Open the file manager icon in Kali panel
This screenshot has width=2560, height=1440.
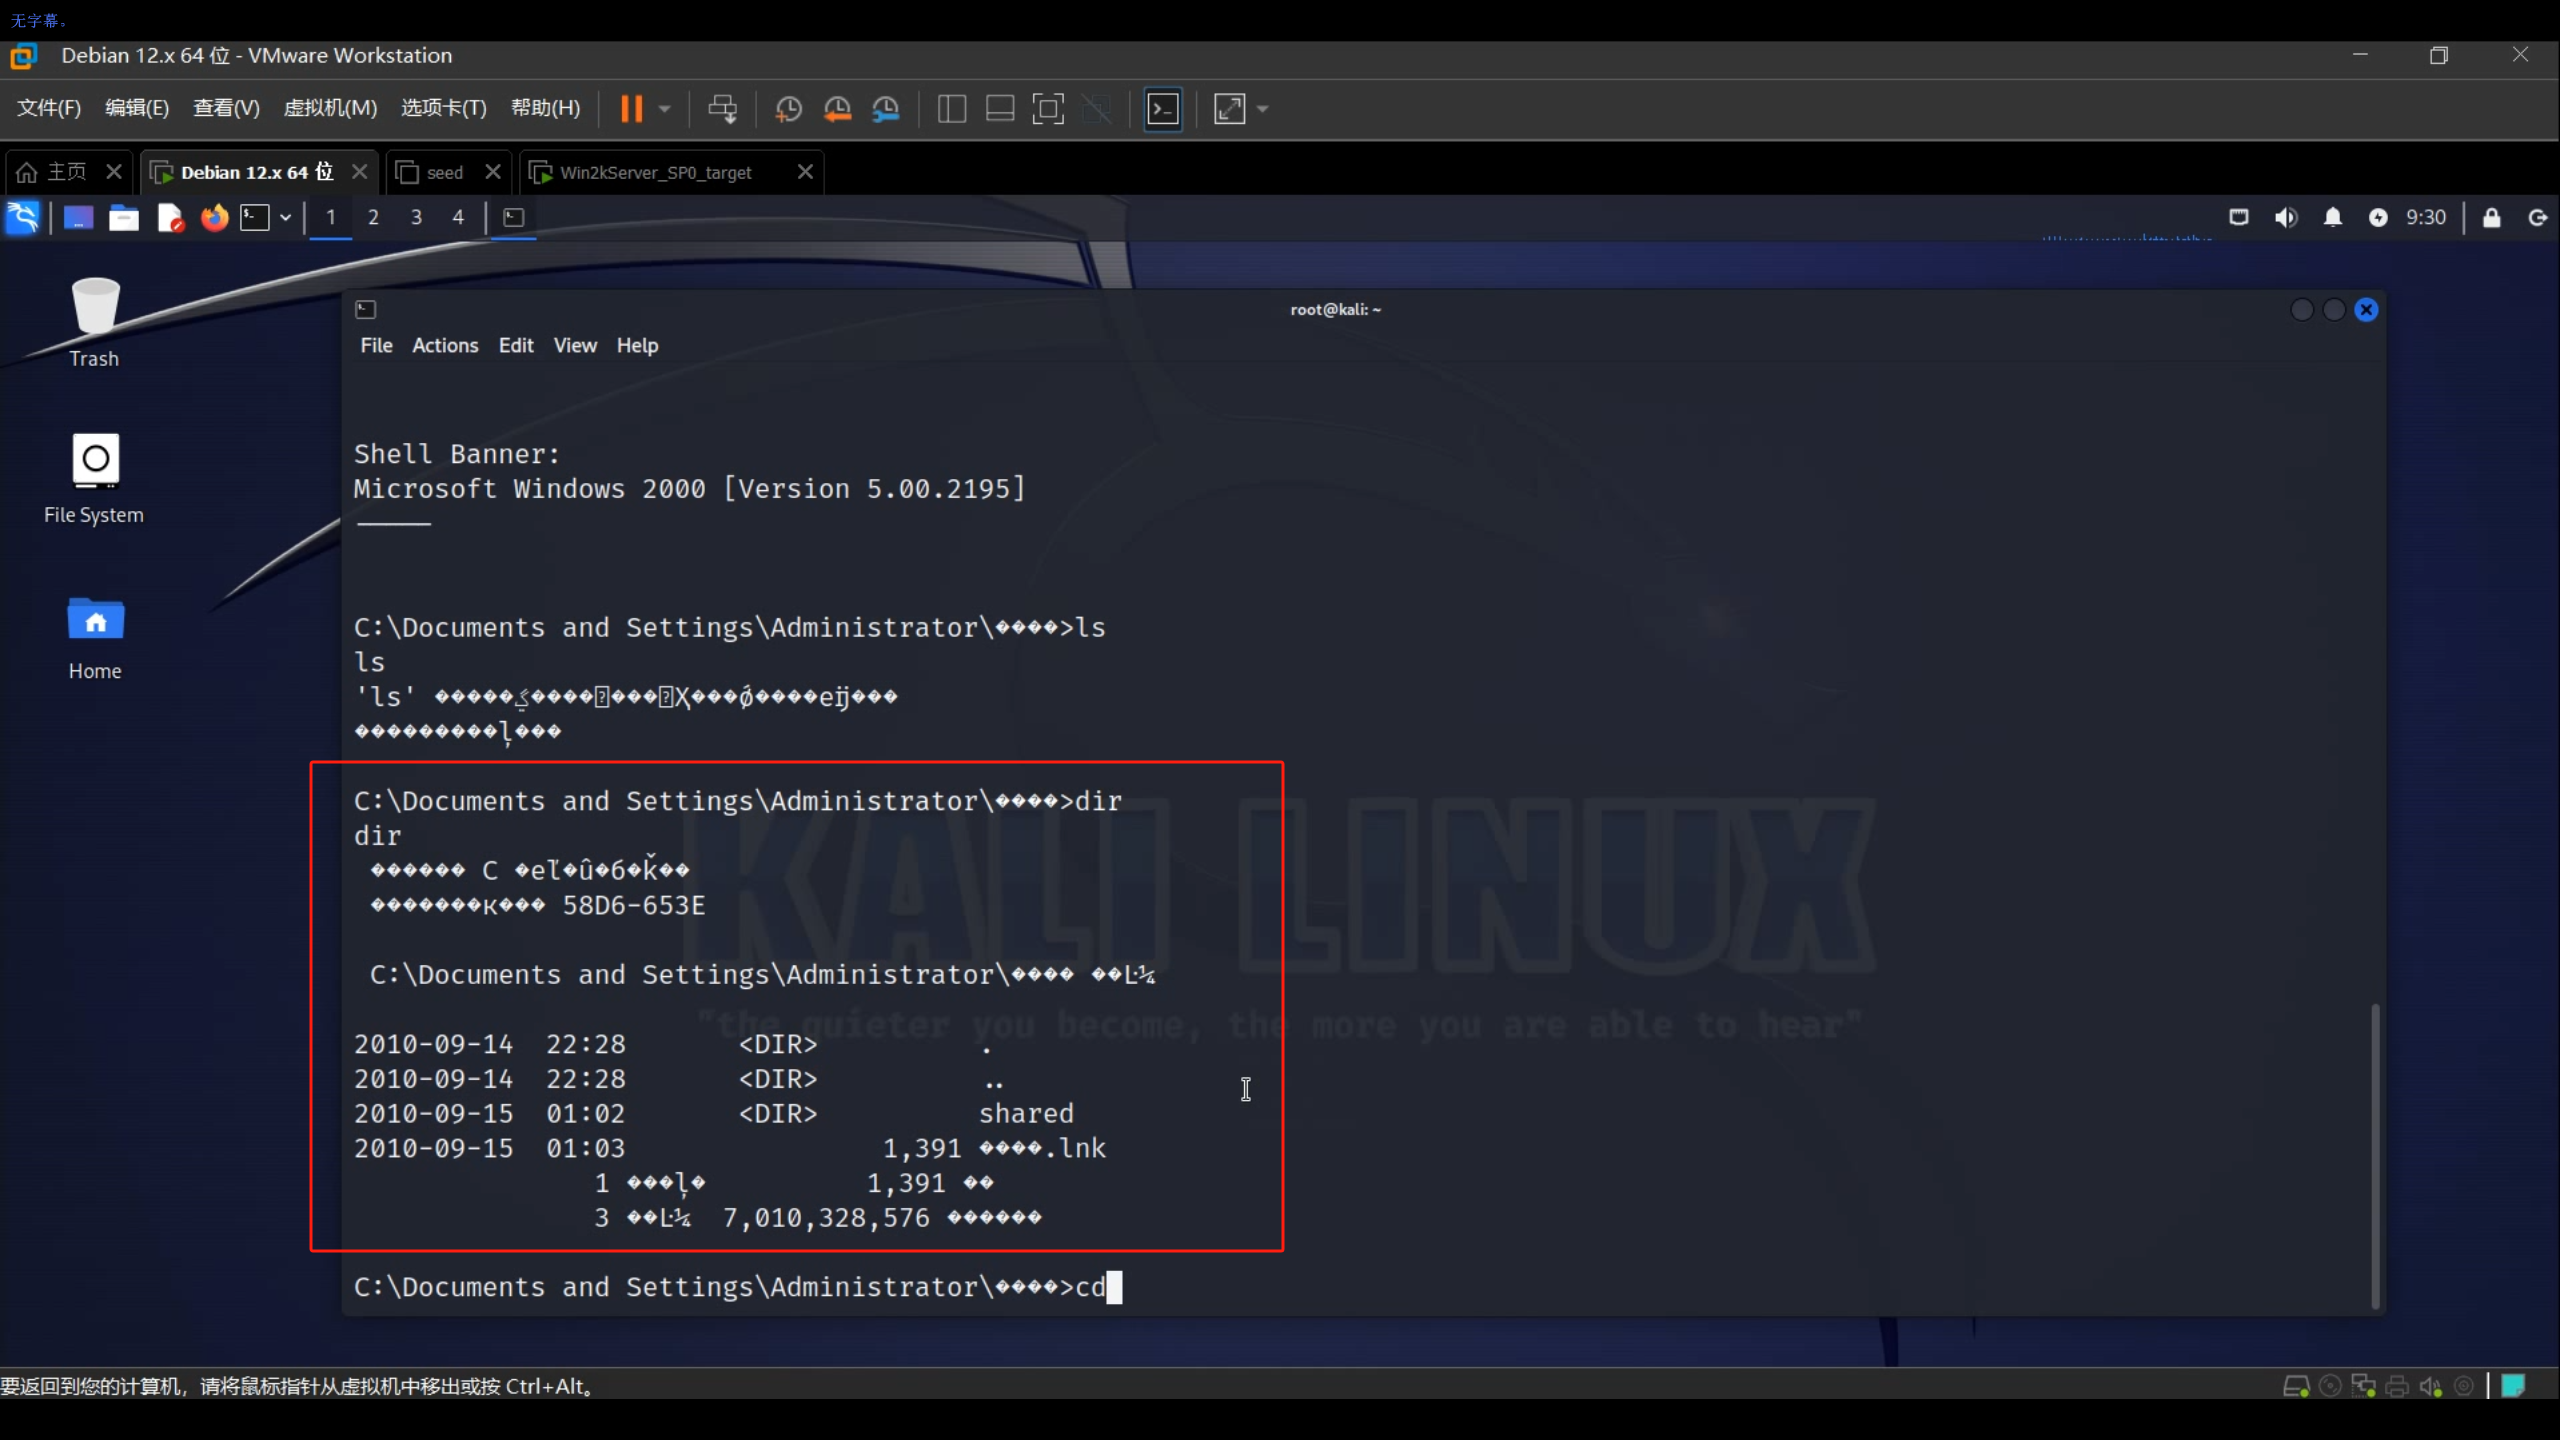(x=124, y=217)
